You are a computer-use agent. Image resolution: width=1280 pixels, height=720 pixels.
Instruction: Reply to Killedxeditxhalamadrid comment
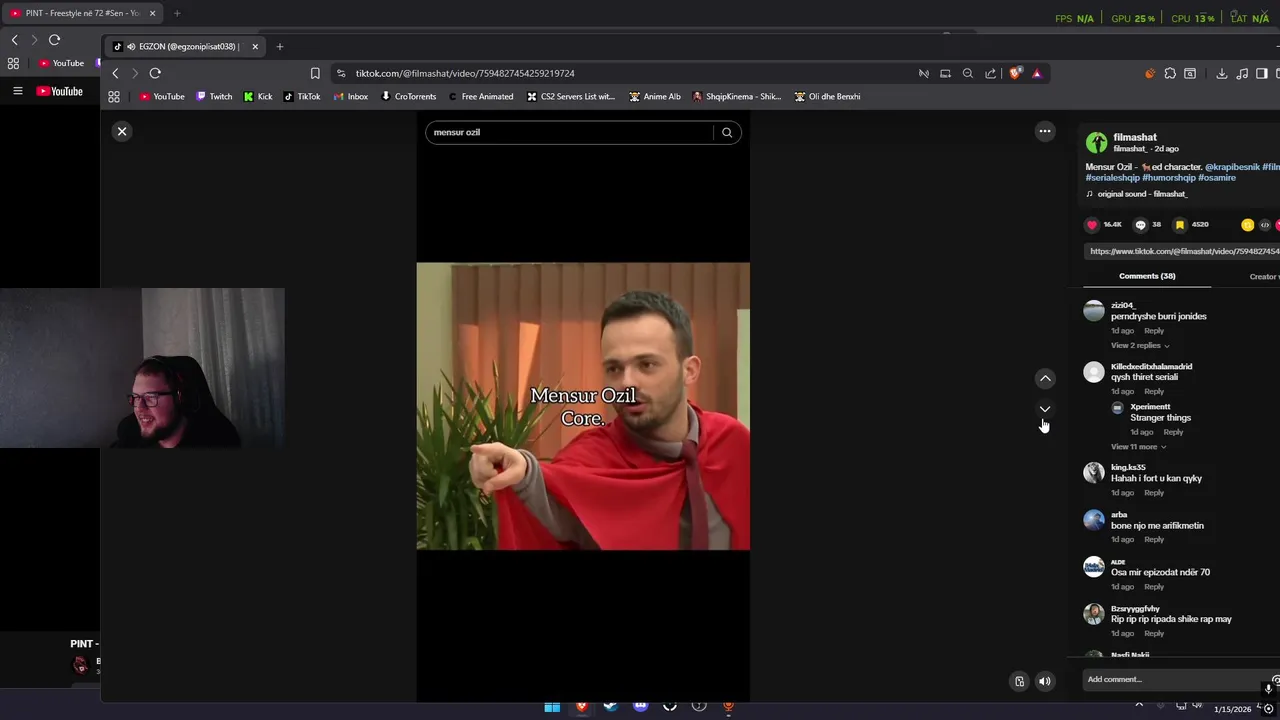(1154, 391)
